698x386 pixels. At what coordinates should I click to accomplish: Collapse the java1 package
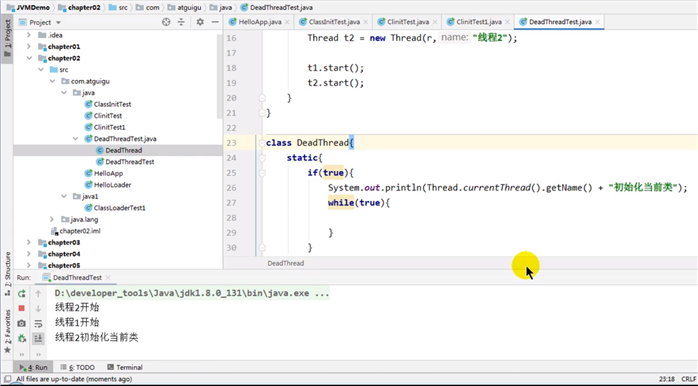point(64,196)
